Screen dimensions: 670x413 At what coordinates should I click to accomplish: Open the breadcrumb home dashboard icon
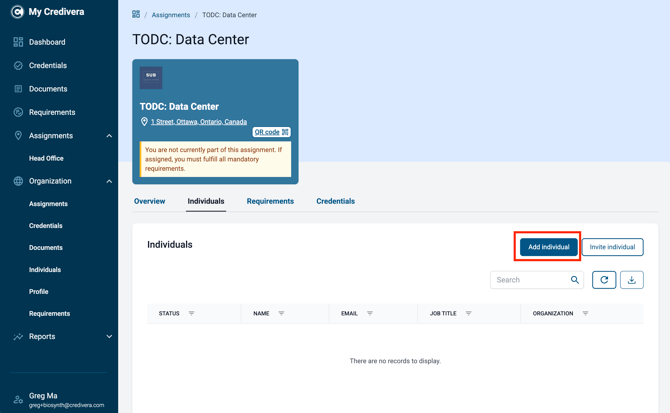[136, 15]
